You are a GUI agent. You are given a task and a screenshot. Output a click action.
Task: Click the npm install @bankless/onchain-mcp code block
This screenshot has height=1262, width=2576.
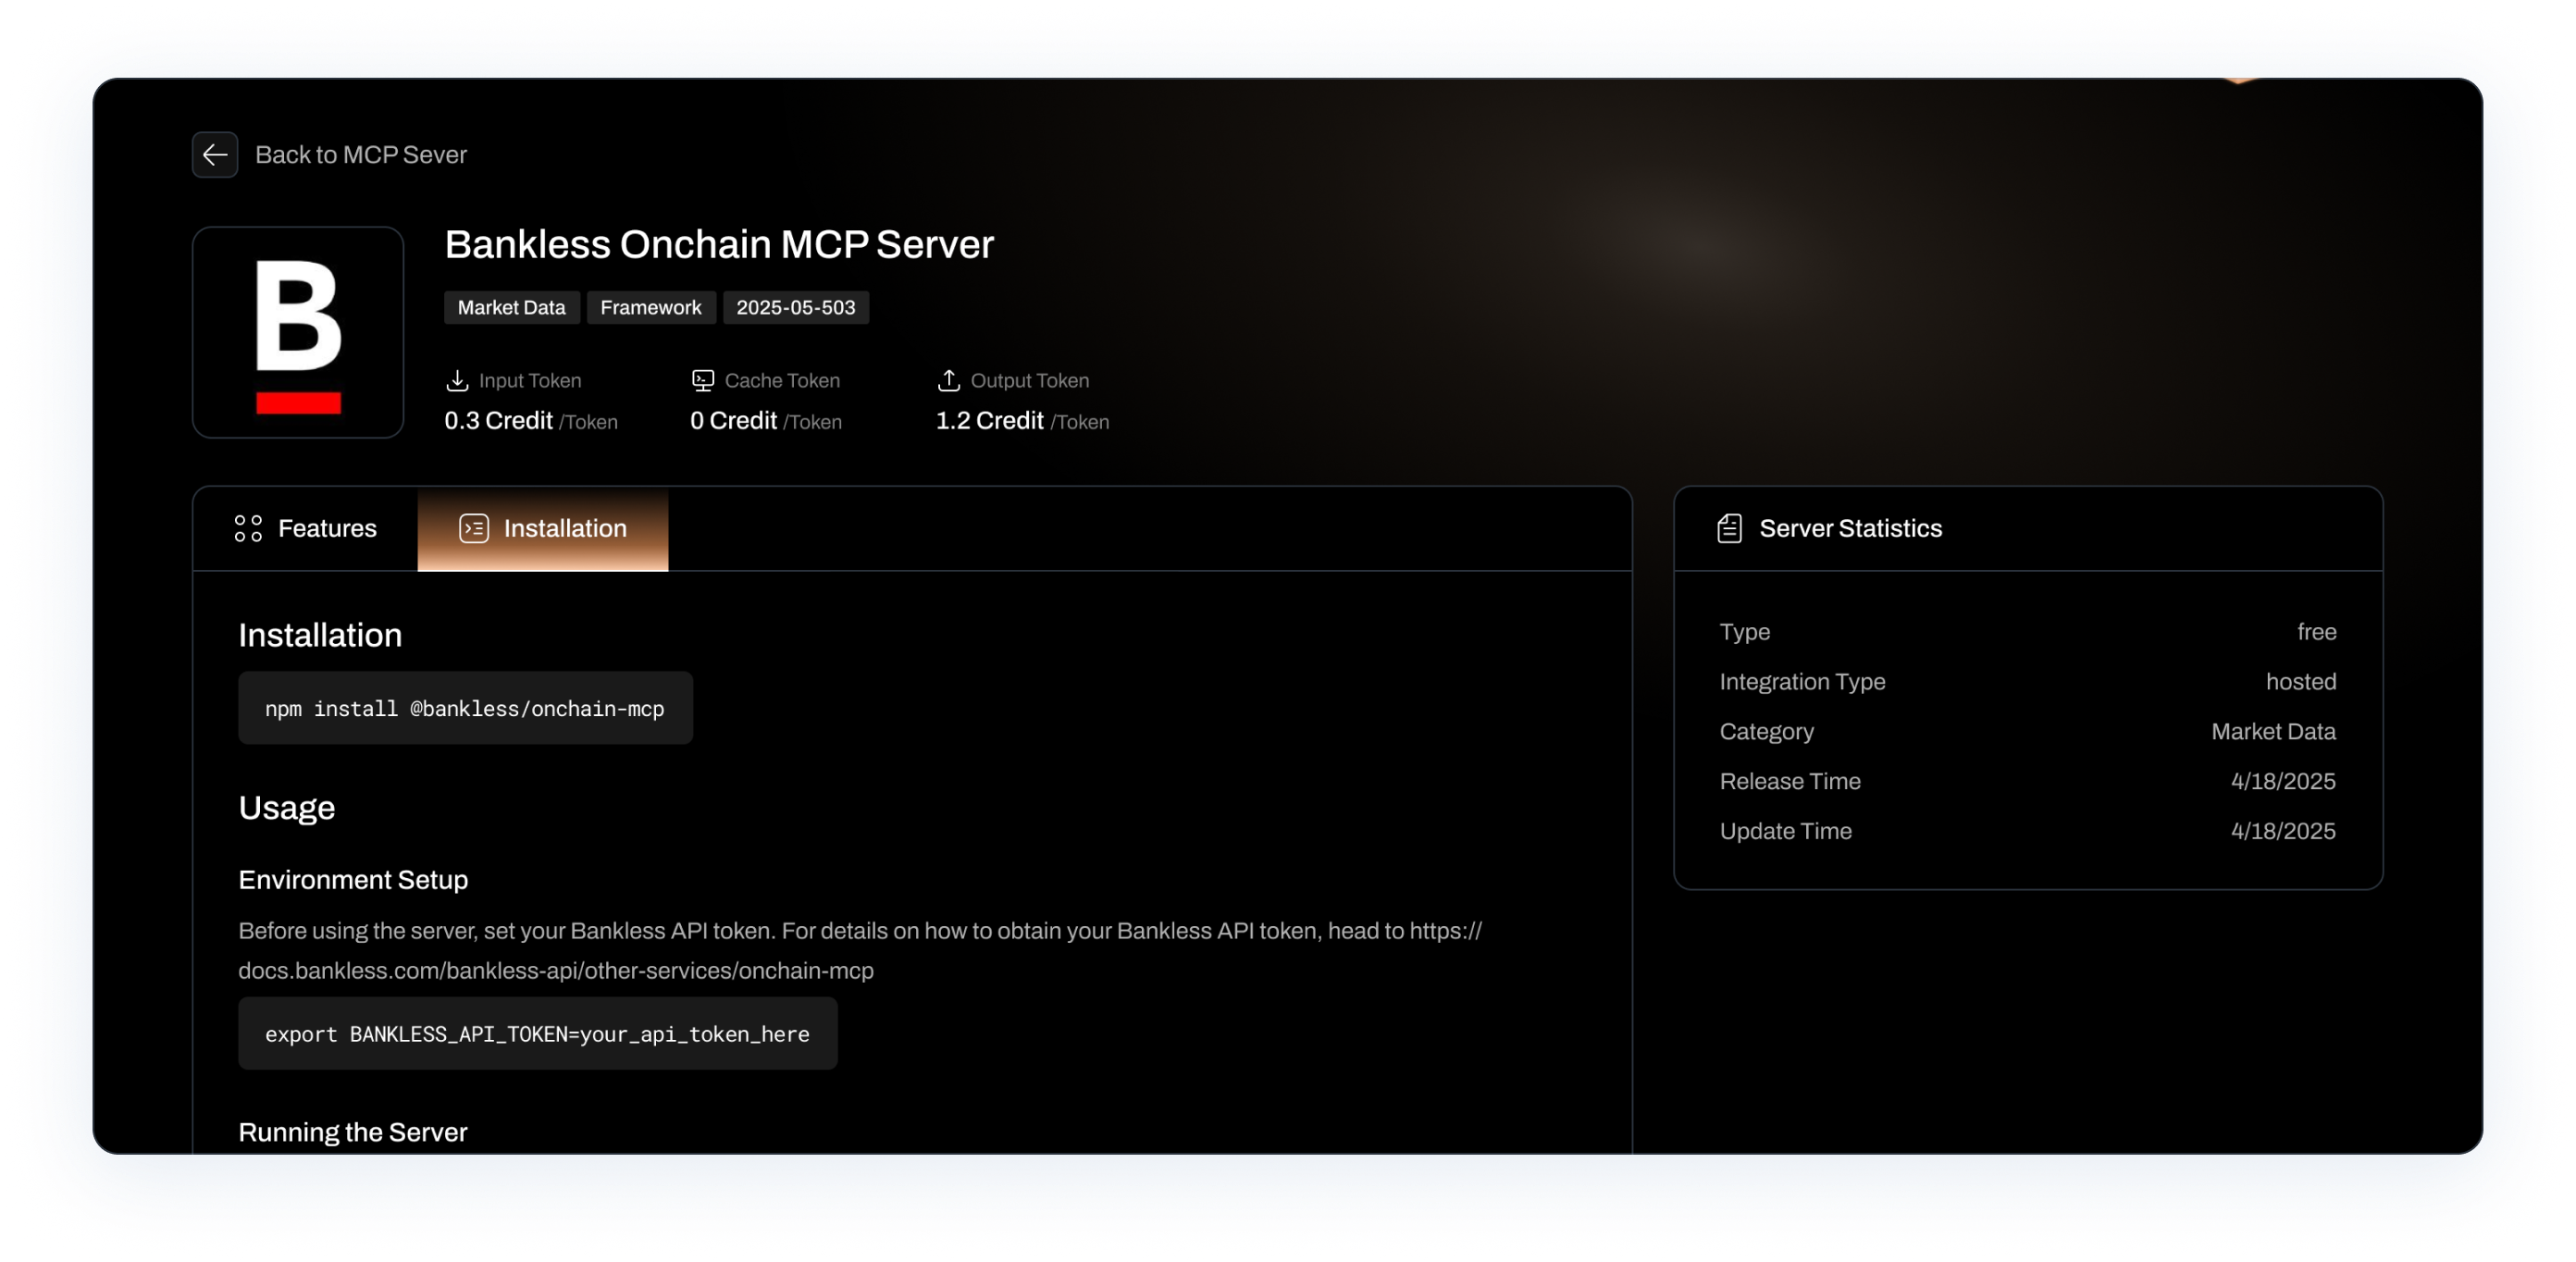(x=465, y=708)
